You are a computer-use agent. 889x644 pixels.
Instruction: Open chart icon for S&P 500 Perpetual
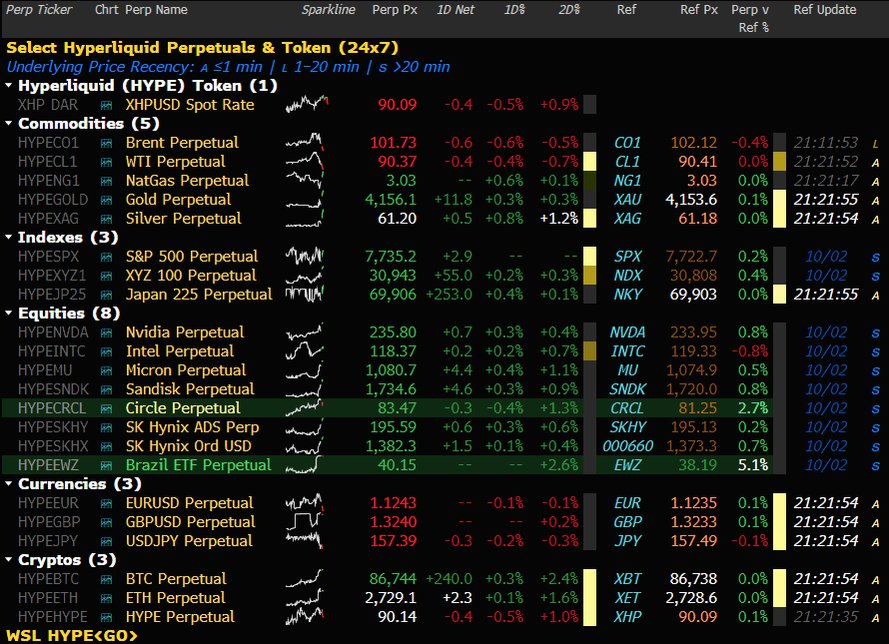coord(106,257)
